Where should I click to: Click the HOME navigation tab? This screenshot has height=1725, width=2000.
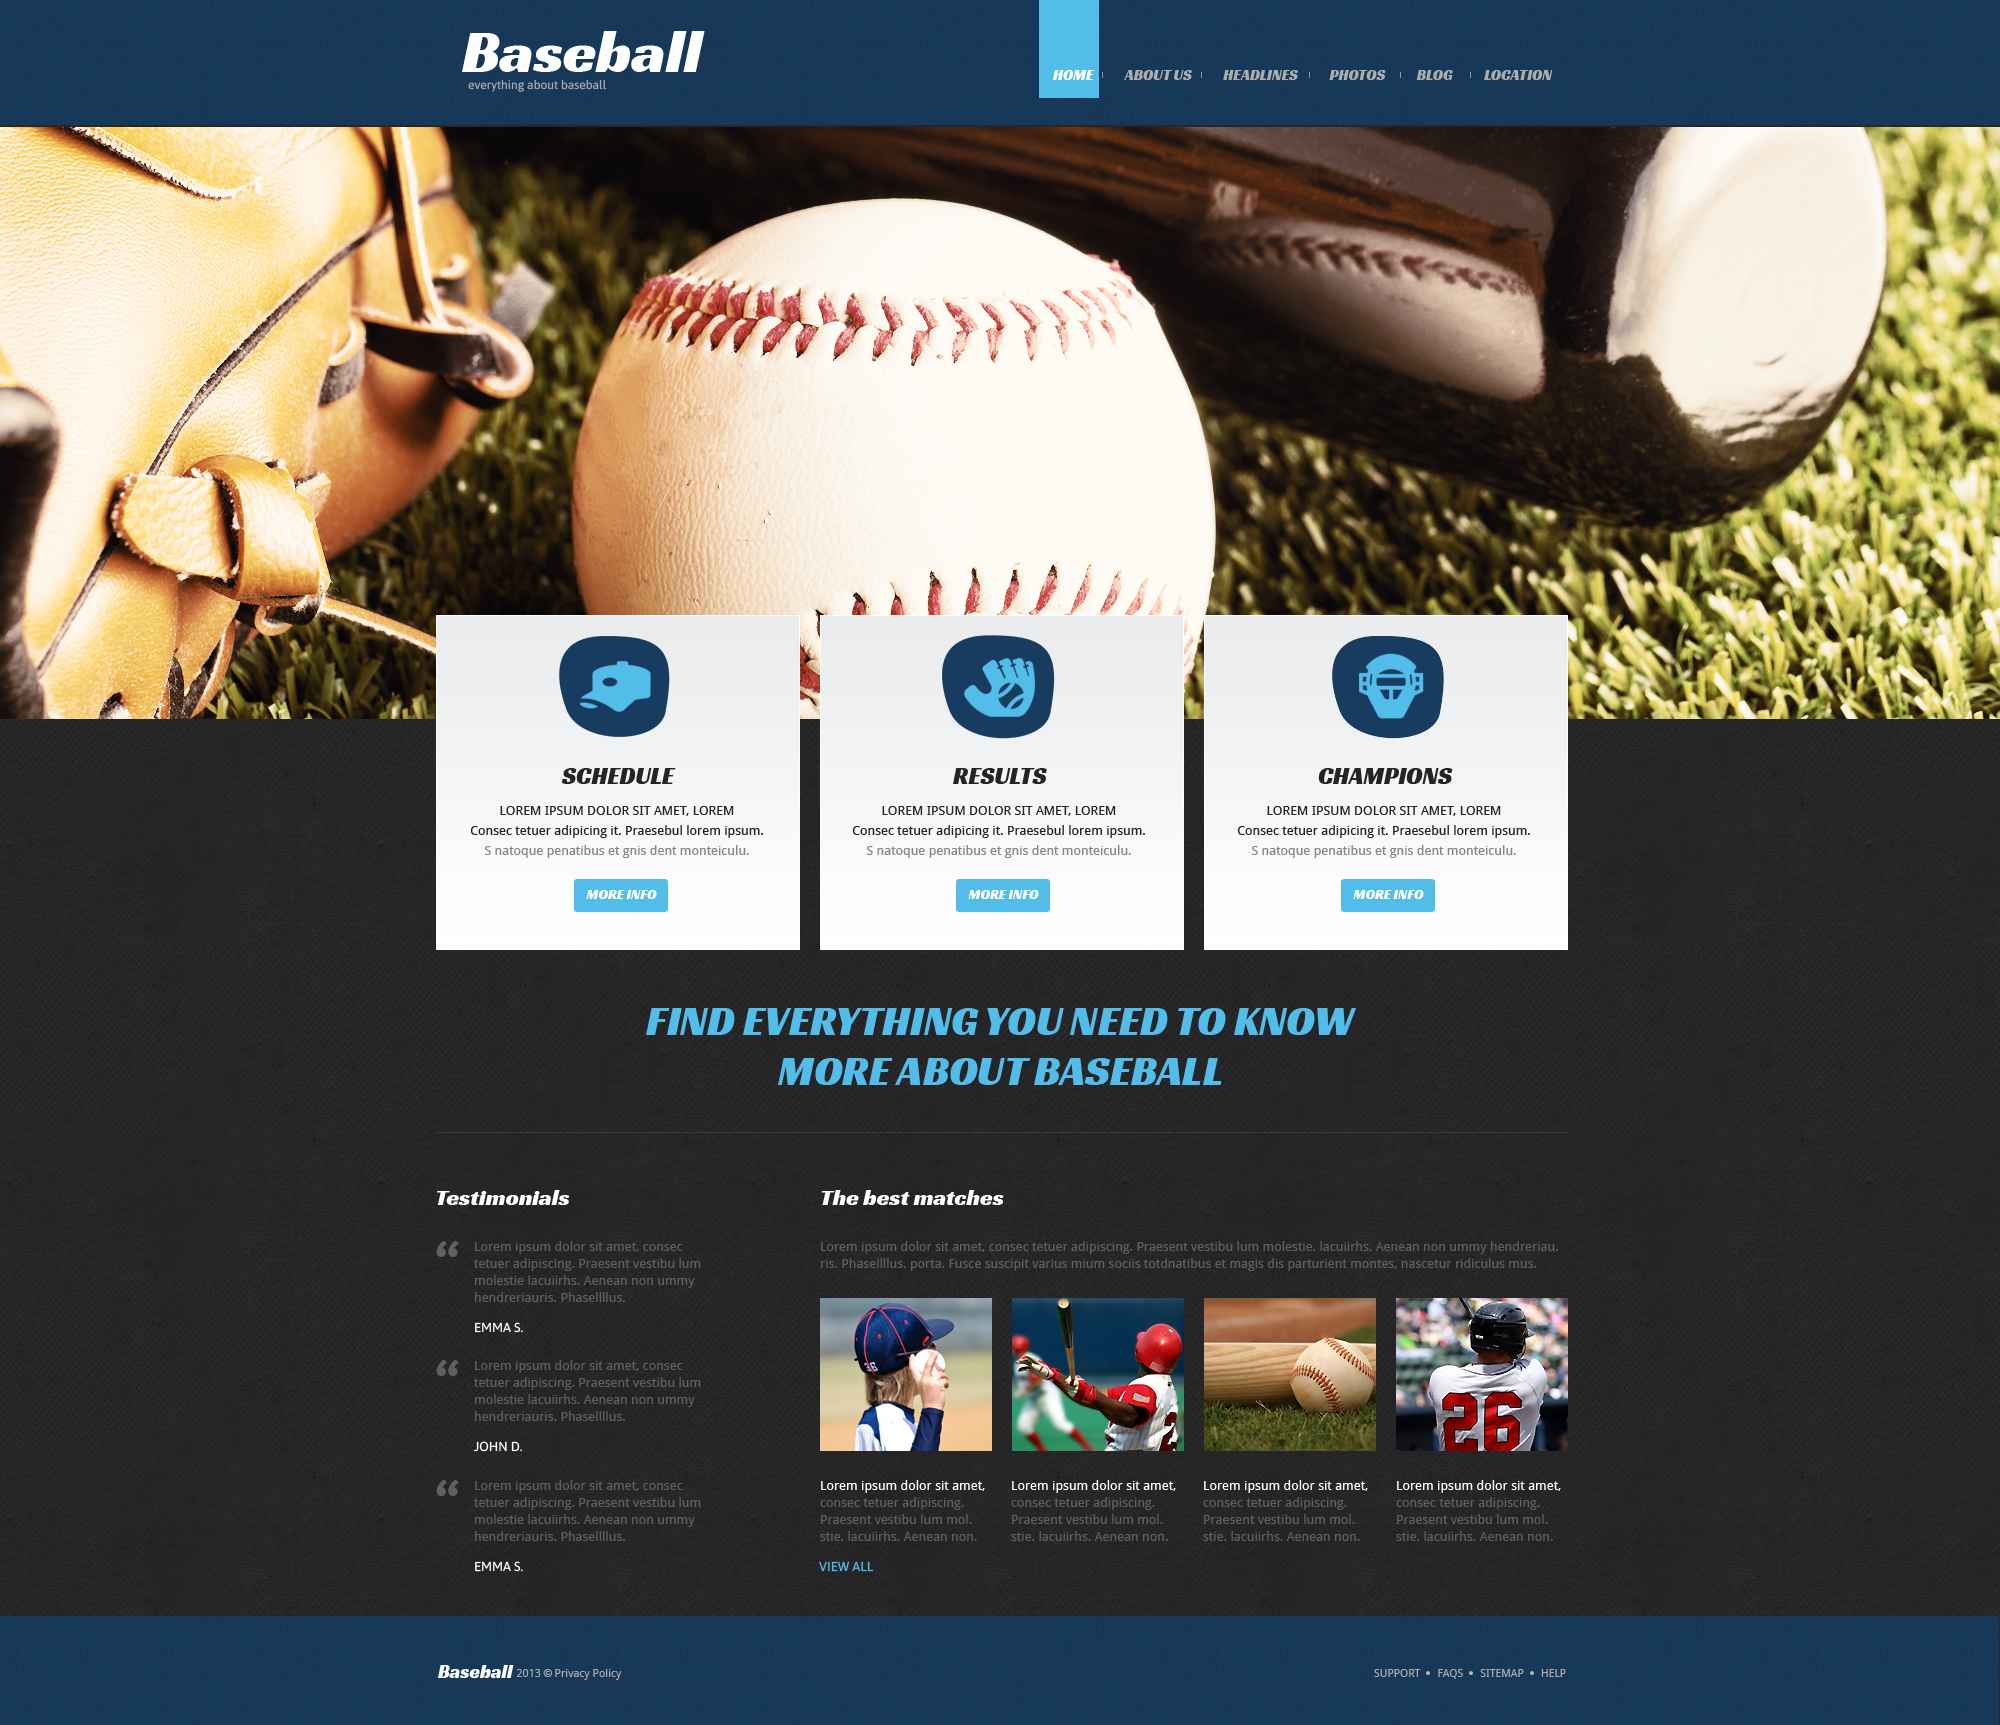point(1068,75)
